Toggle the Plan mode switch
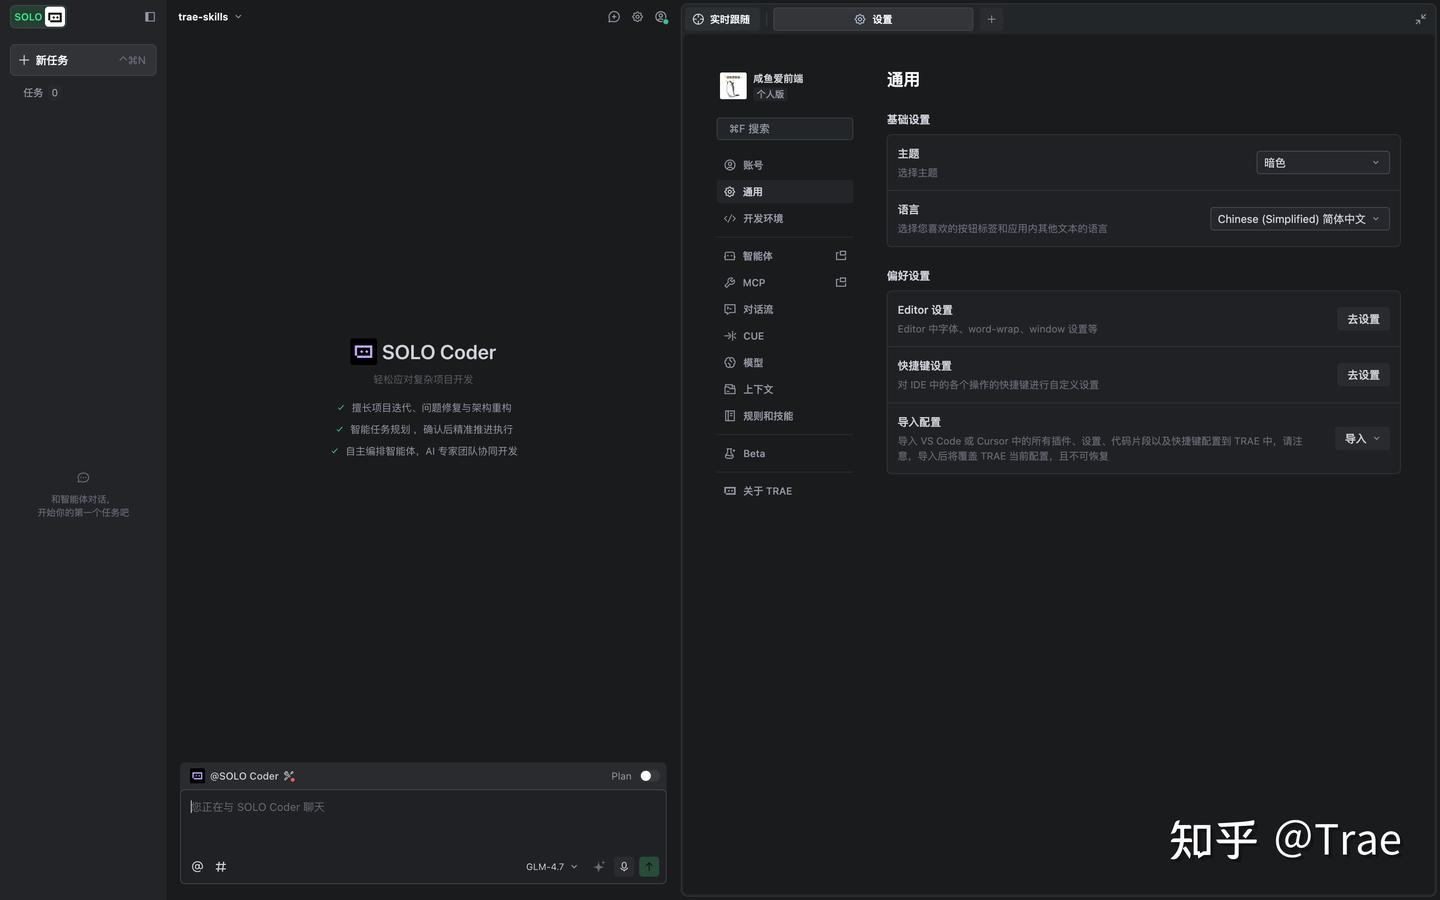The height and width of the screenshot is (900, 1440). (649, 776)
